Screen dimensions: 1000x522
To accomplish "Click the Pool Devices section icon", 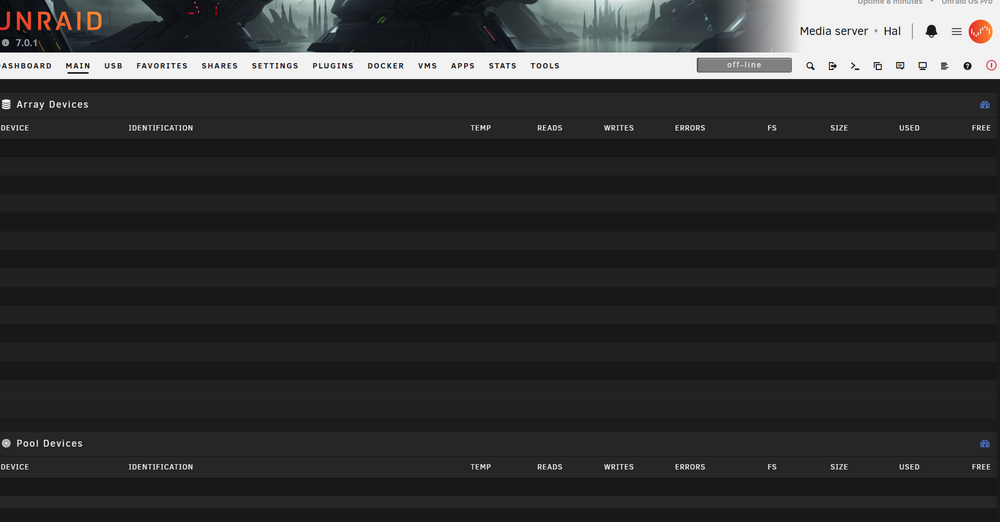I will (x=6, y=444).
